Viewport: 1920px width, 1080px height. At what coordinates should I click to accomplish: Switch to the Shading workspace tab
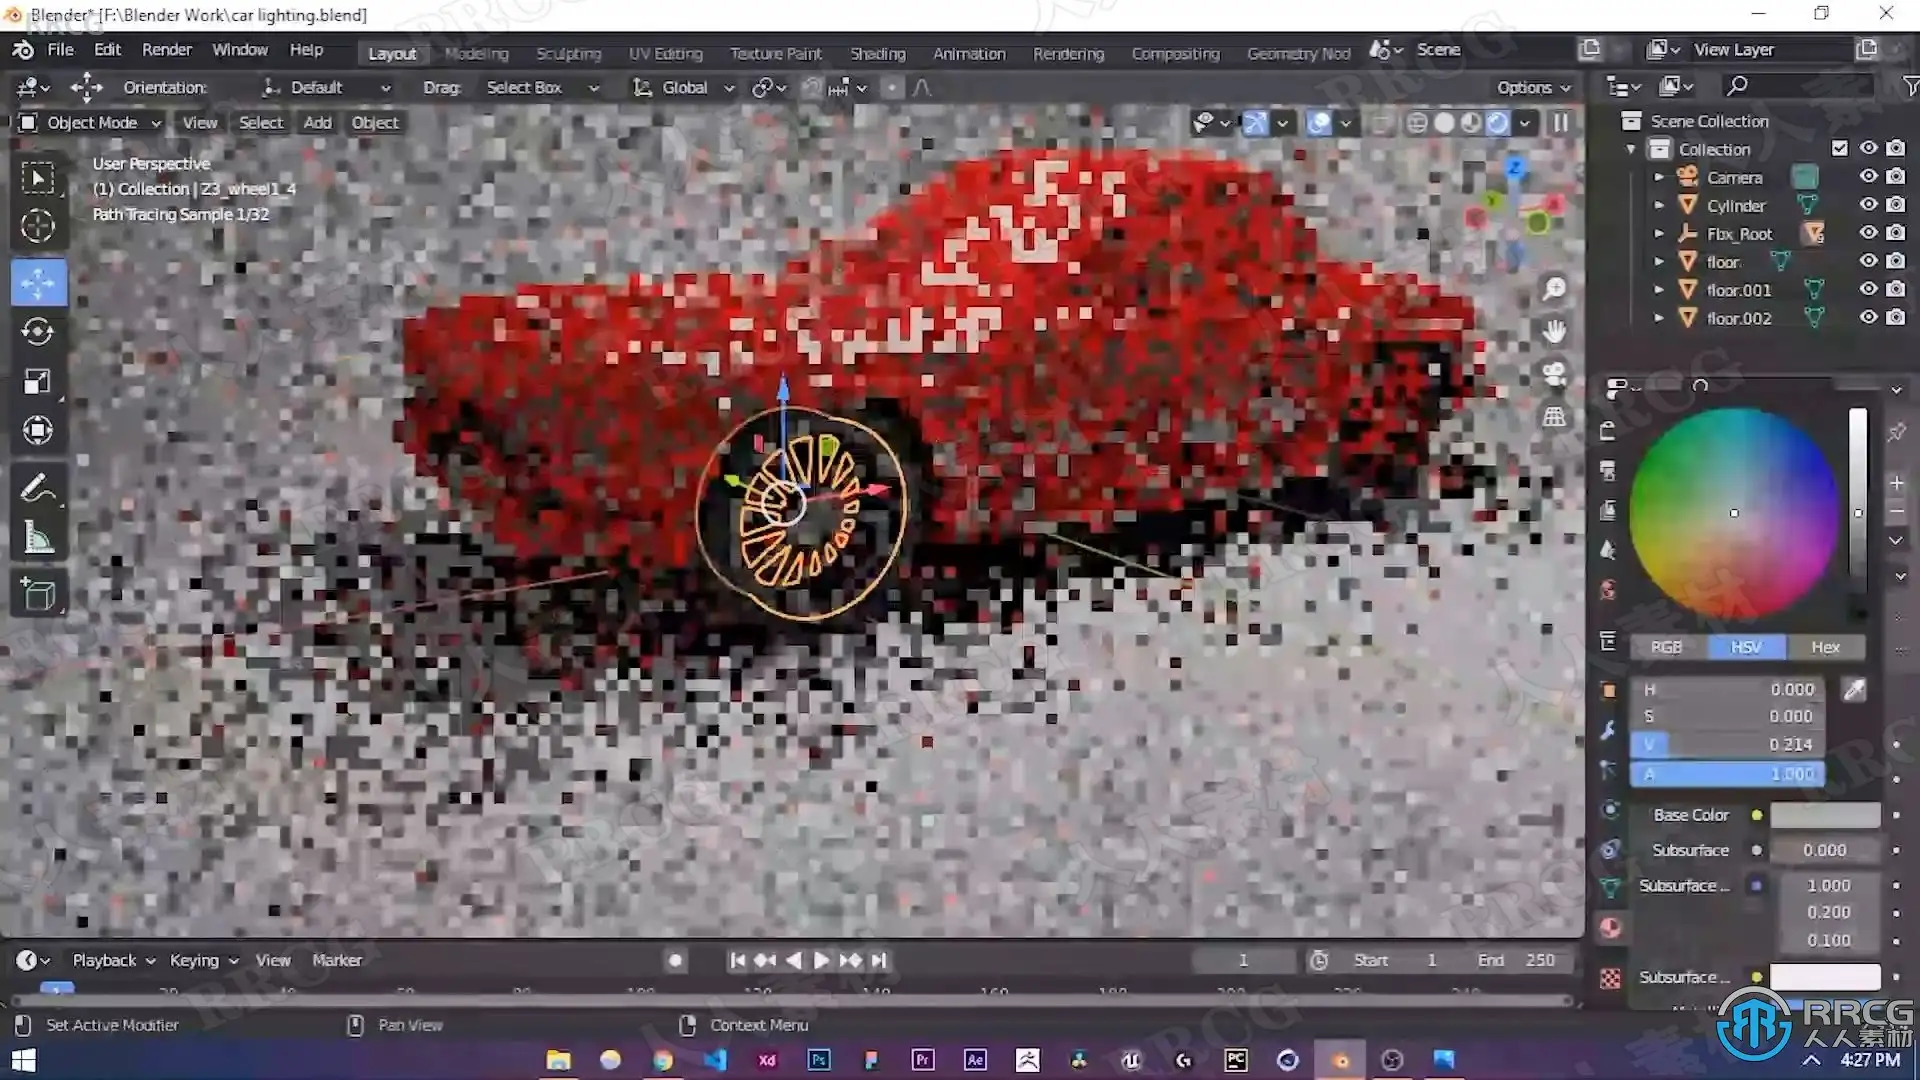click(x=877, y=54)
